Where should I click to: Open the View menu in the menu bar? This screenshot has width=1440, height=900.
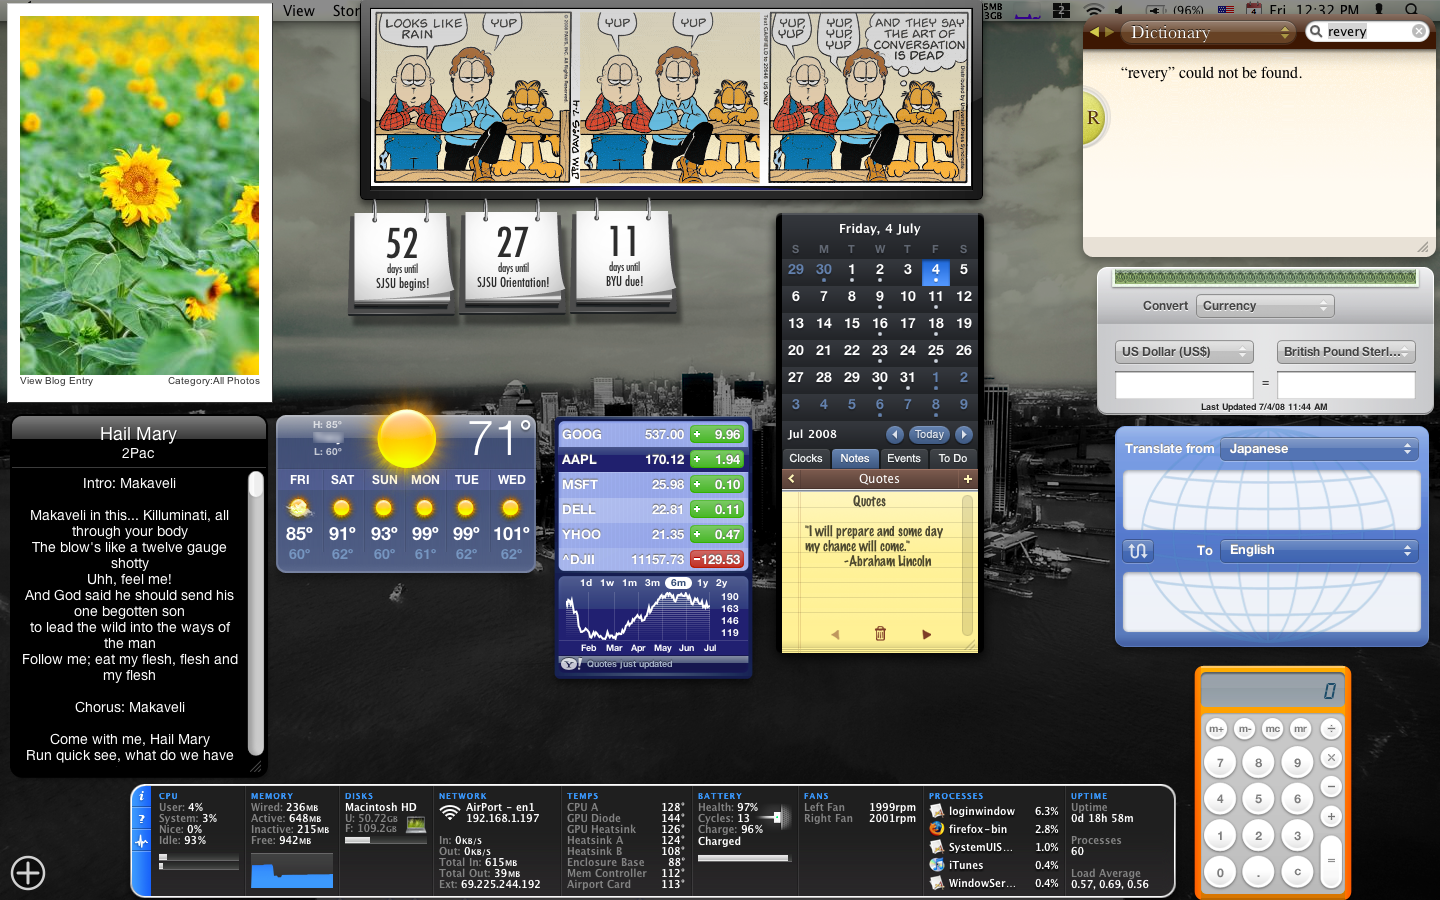coord(298,10)
